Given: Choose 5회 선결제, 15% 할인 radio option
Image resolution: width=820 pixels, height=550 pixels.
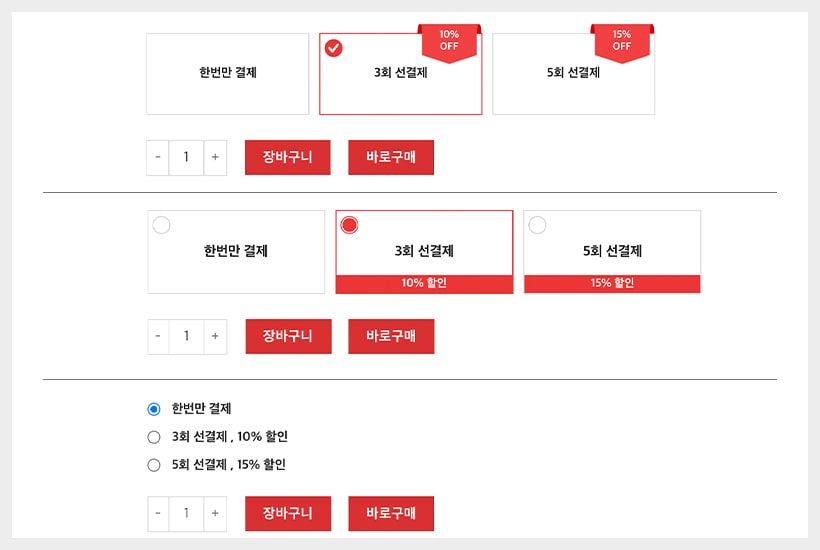Looking at the screenshot, I should pyautogui.click(x=154, y=465).
